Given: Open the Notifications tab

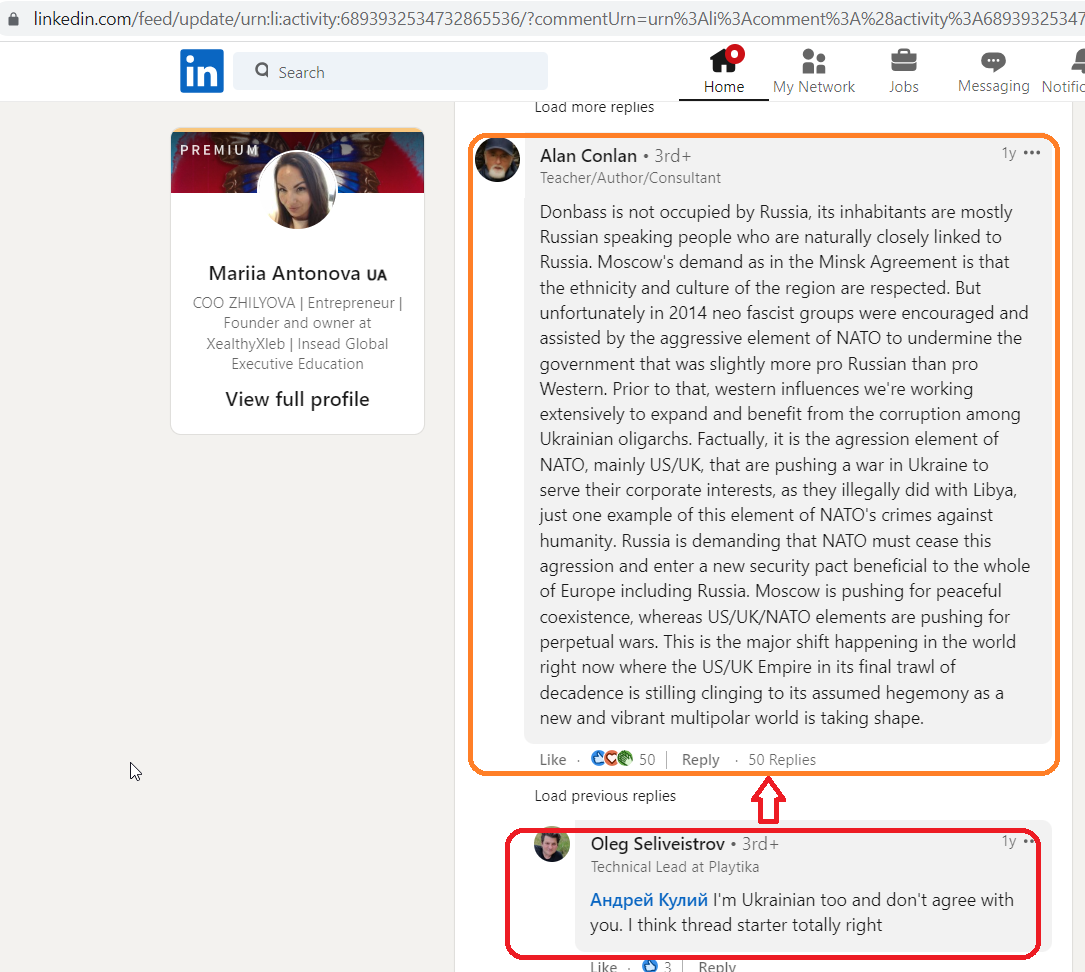Looking at the screenshot, I should pos(1064,71).
